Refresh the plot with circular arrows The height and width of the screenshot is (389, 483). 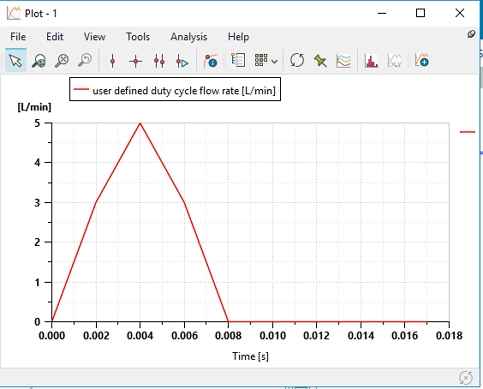297,60
